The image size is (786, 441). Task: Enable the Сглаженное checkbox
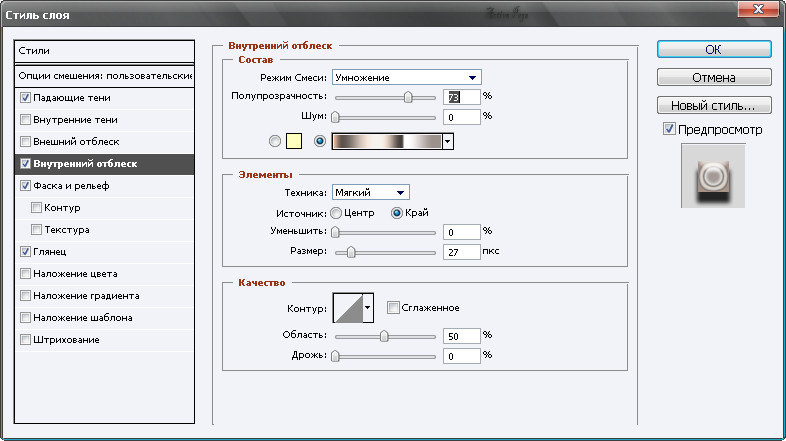pyautogui.click(x=393, y=307)
